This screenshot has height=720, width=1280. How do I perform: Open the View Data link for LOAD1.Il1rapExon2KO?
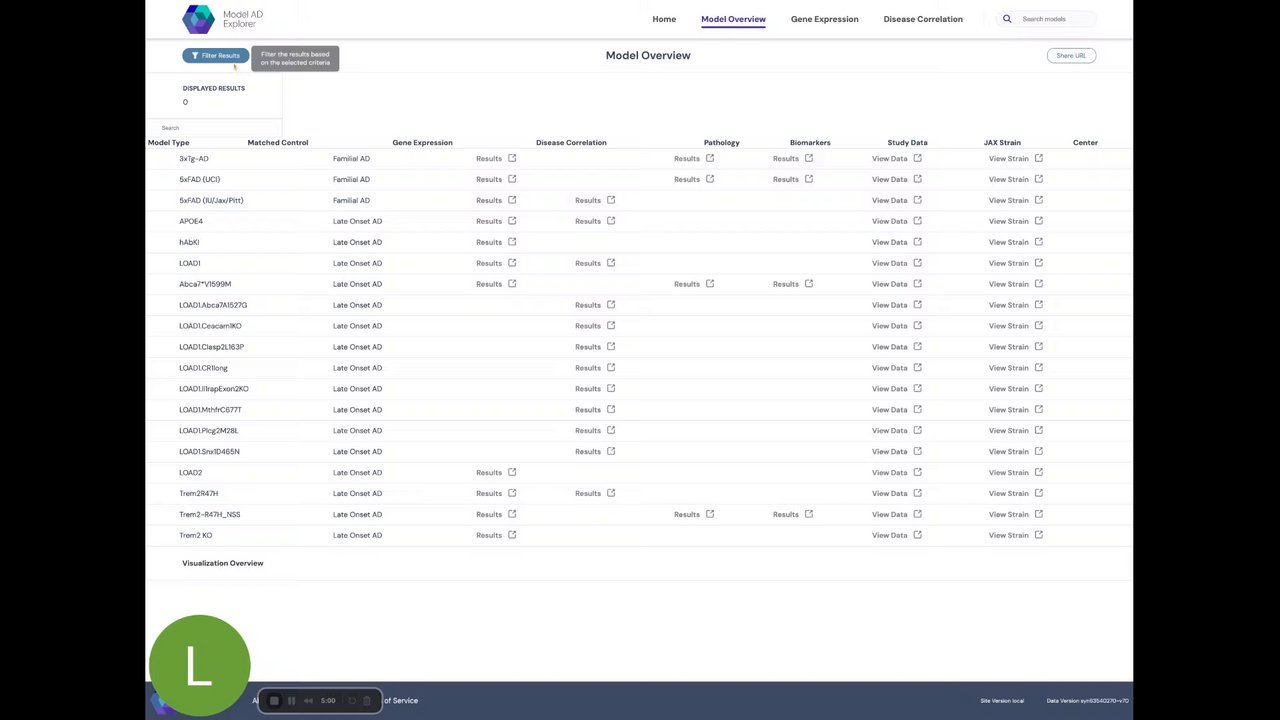coord(889,389)
